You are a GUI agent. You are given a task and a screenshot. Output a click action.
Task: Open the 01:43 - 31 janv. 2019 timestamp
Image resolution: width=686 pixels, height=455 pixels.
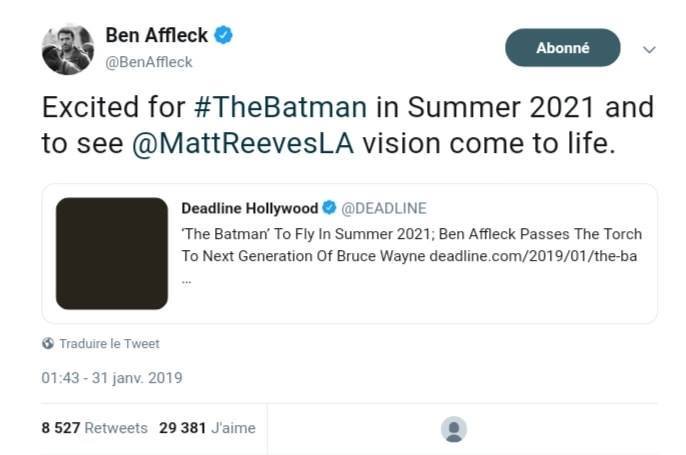(x=111, y=378)
